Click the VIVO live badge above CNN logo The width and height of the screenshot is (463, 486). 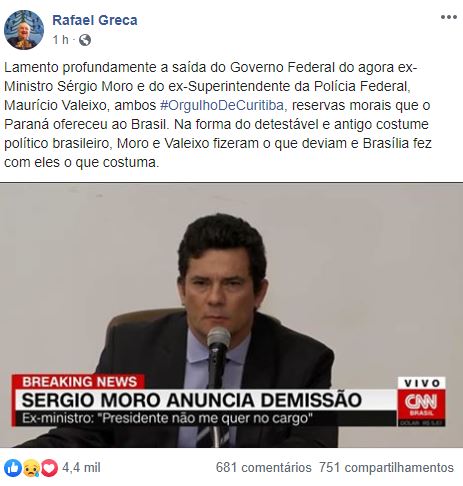tap(422, 383)
